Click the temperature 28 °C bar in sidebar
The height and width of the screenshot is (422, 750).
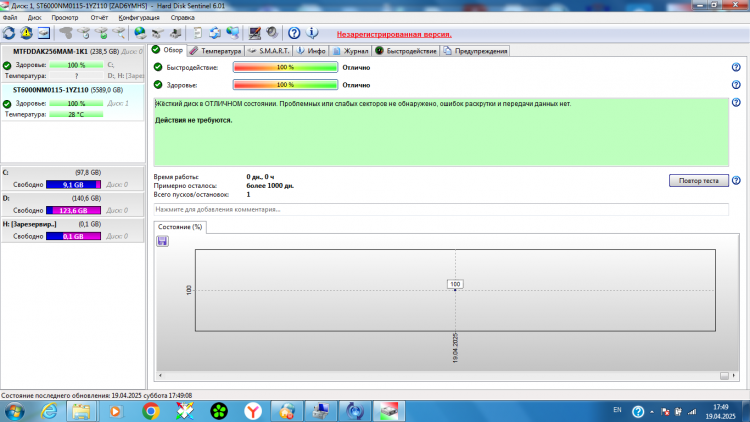[76, 114]
